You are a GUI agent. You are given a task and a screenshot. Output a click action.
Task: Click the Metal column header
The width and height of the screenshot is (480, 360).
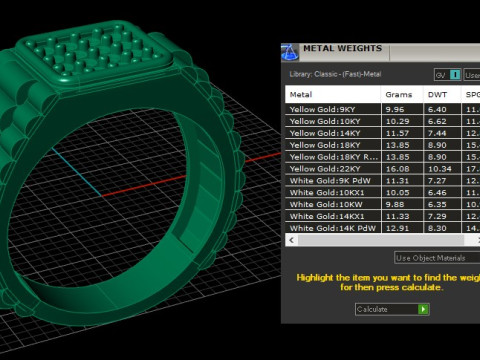click(333, 94)
